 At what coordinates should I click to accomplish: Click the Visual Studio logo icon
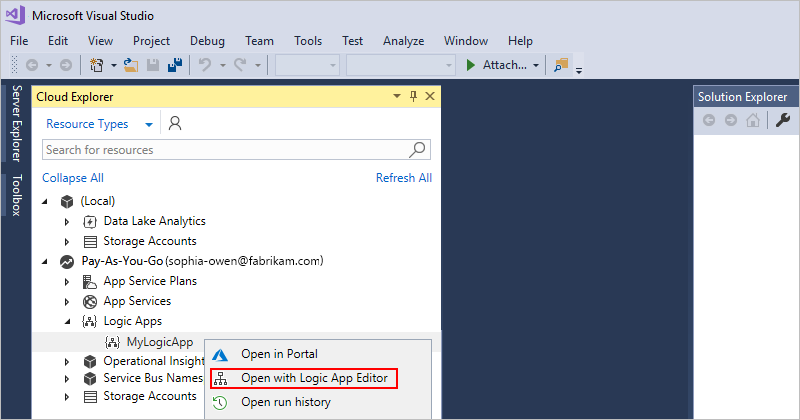[x=15, y=15]
